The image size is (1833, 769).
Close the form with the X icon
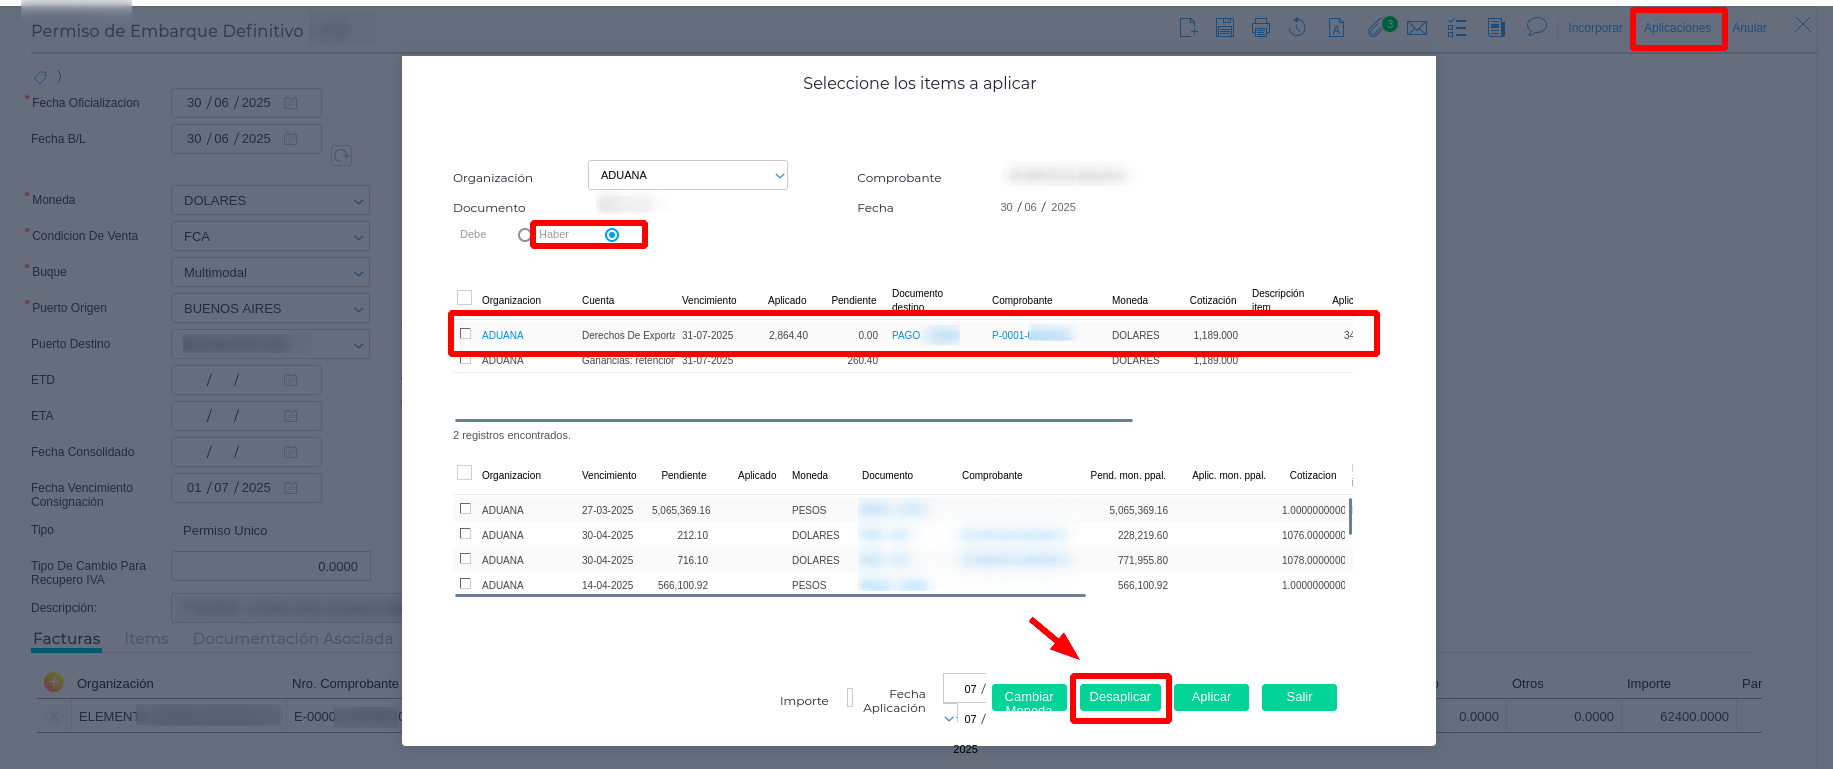tap(1802, 24)
